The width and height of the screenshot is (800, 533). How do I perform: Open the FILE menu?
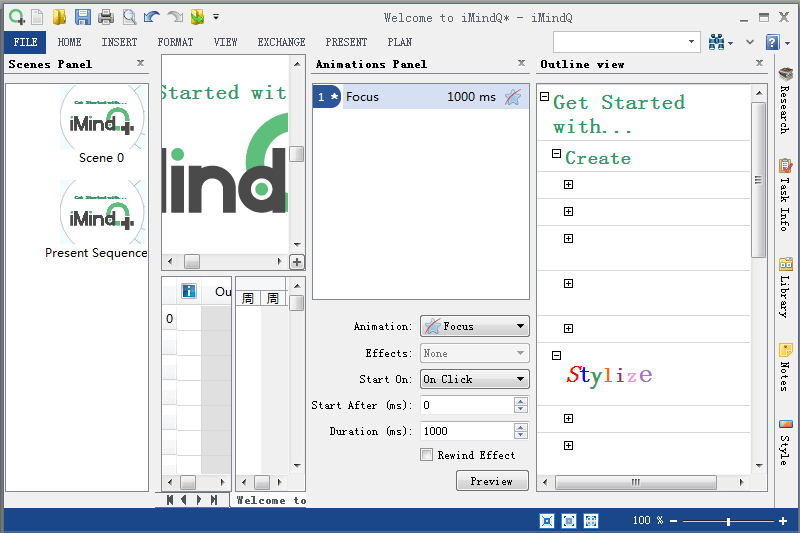point(25,42)
